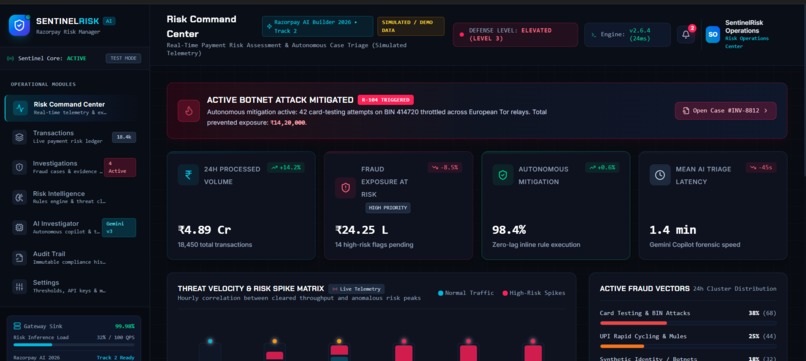Open Case #INV-8812

point(725,111)
